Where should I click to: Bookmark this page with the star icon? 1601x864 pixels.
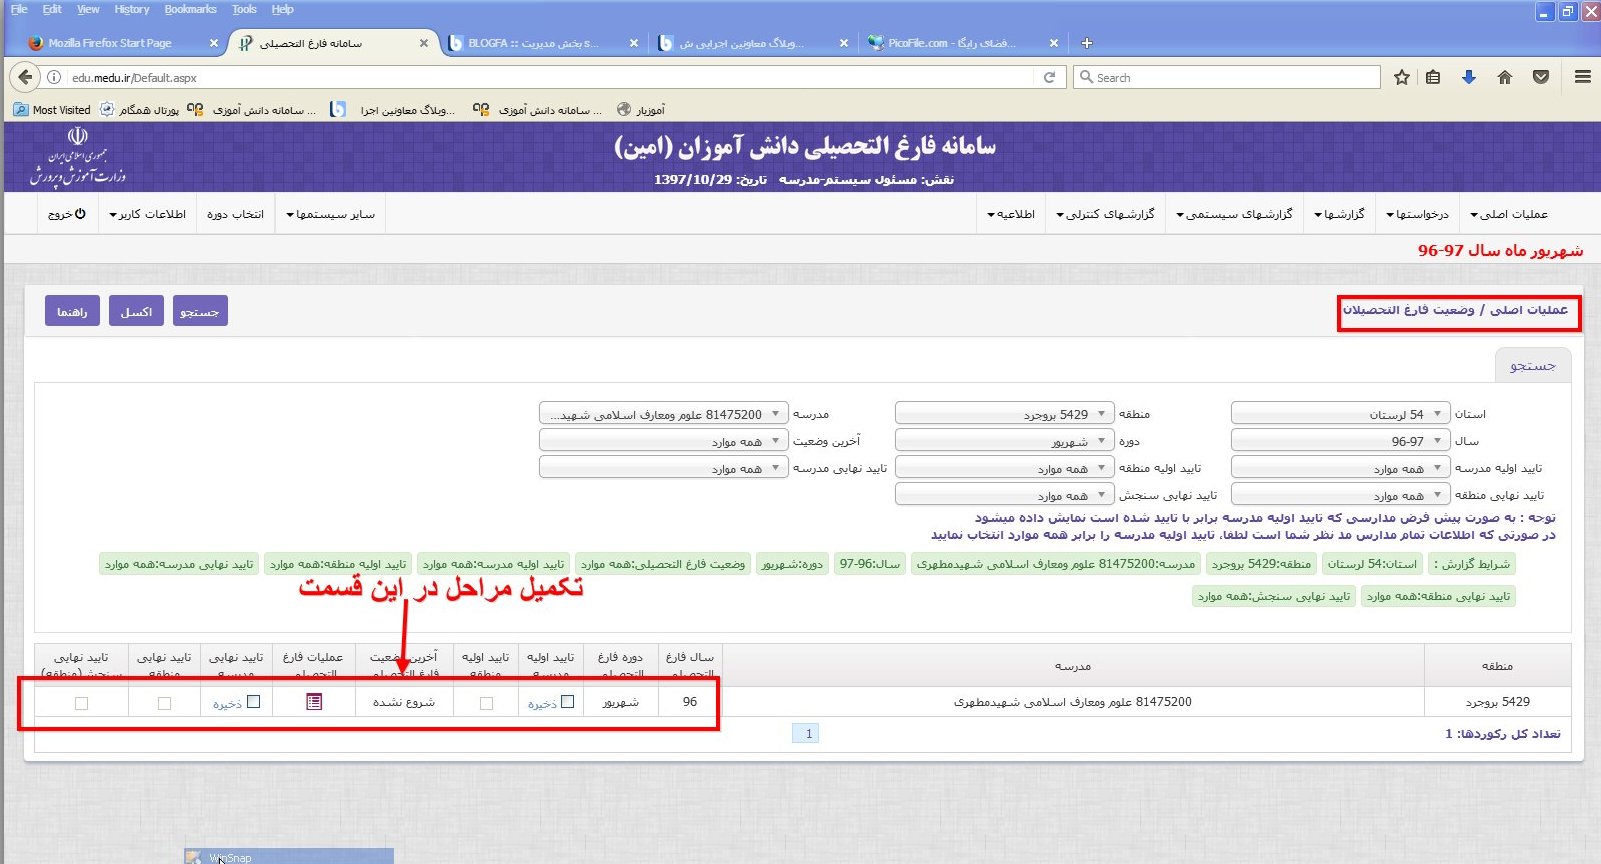click(1402, 77)
